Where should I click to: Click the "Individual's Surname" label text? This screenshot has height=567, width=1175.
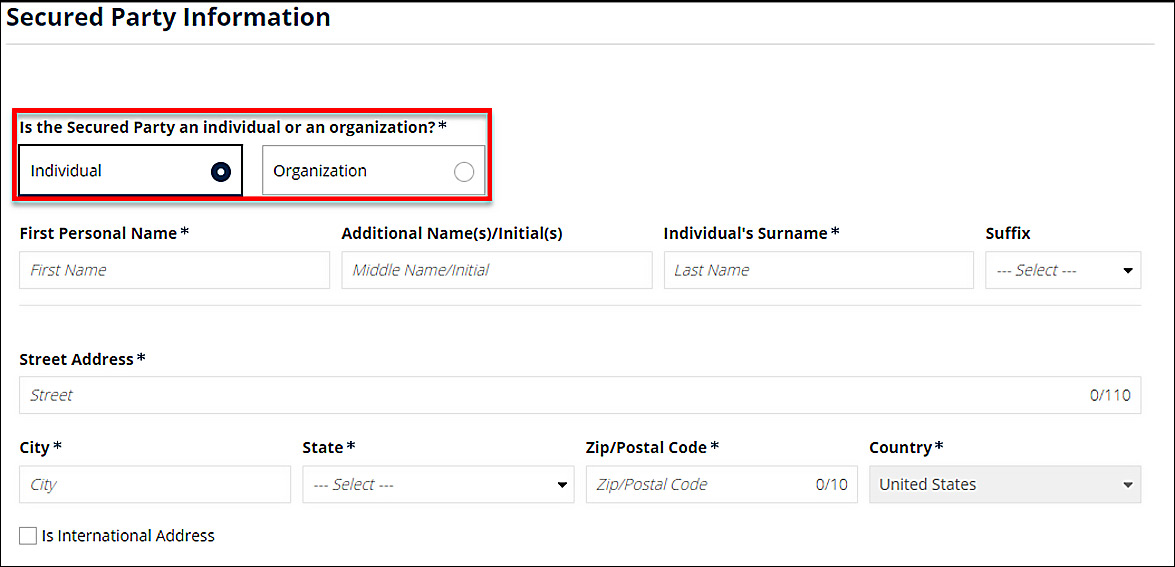745,233
